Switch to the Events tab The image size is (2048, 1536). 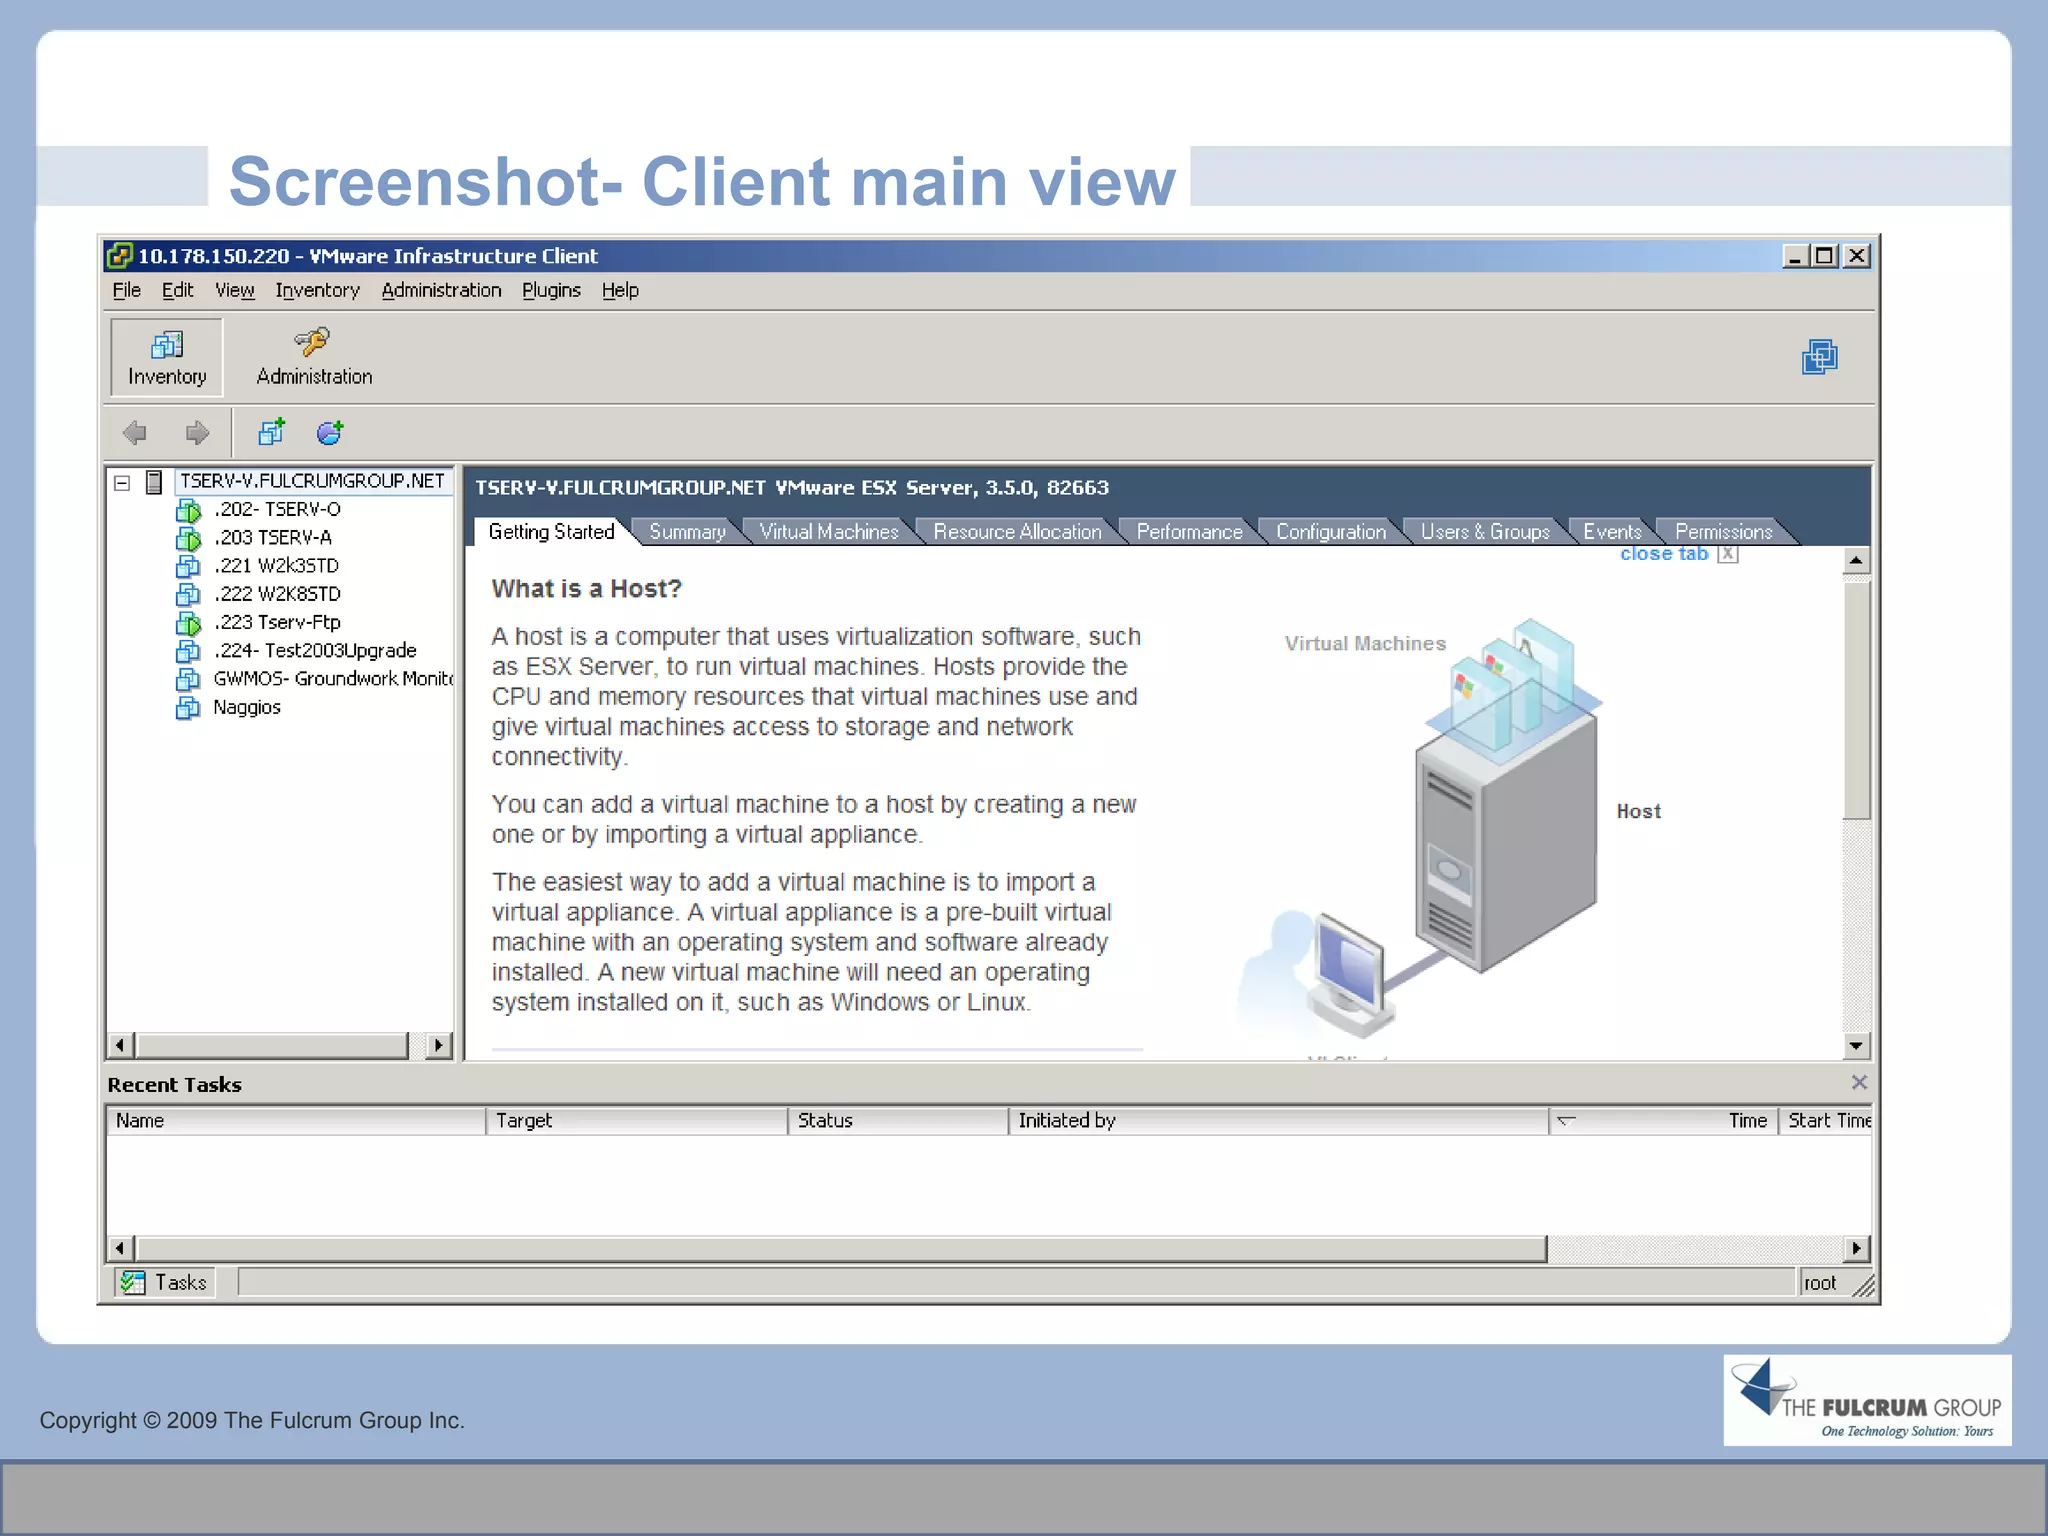1612,532
